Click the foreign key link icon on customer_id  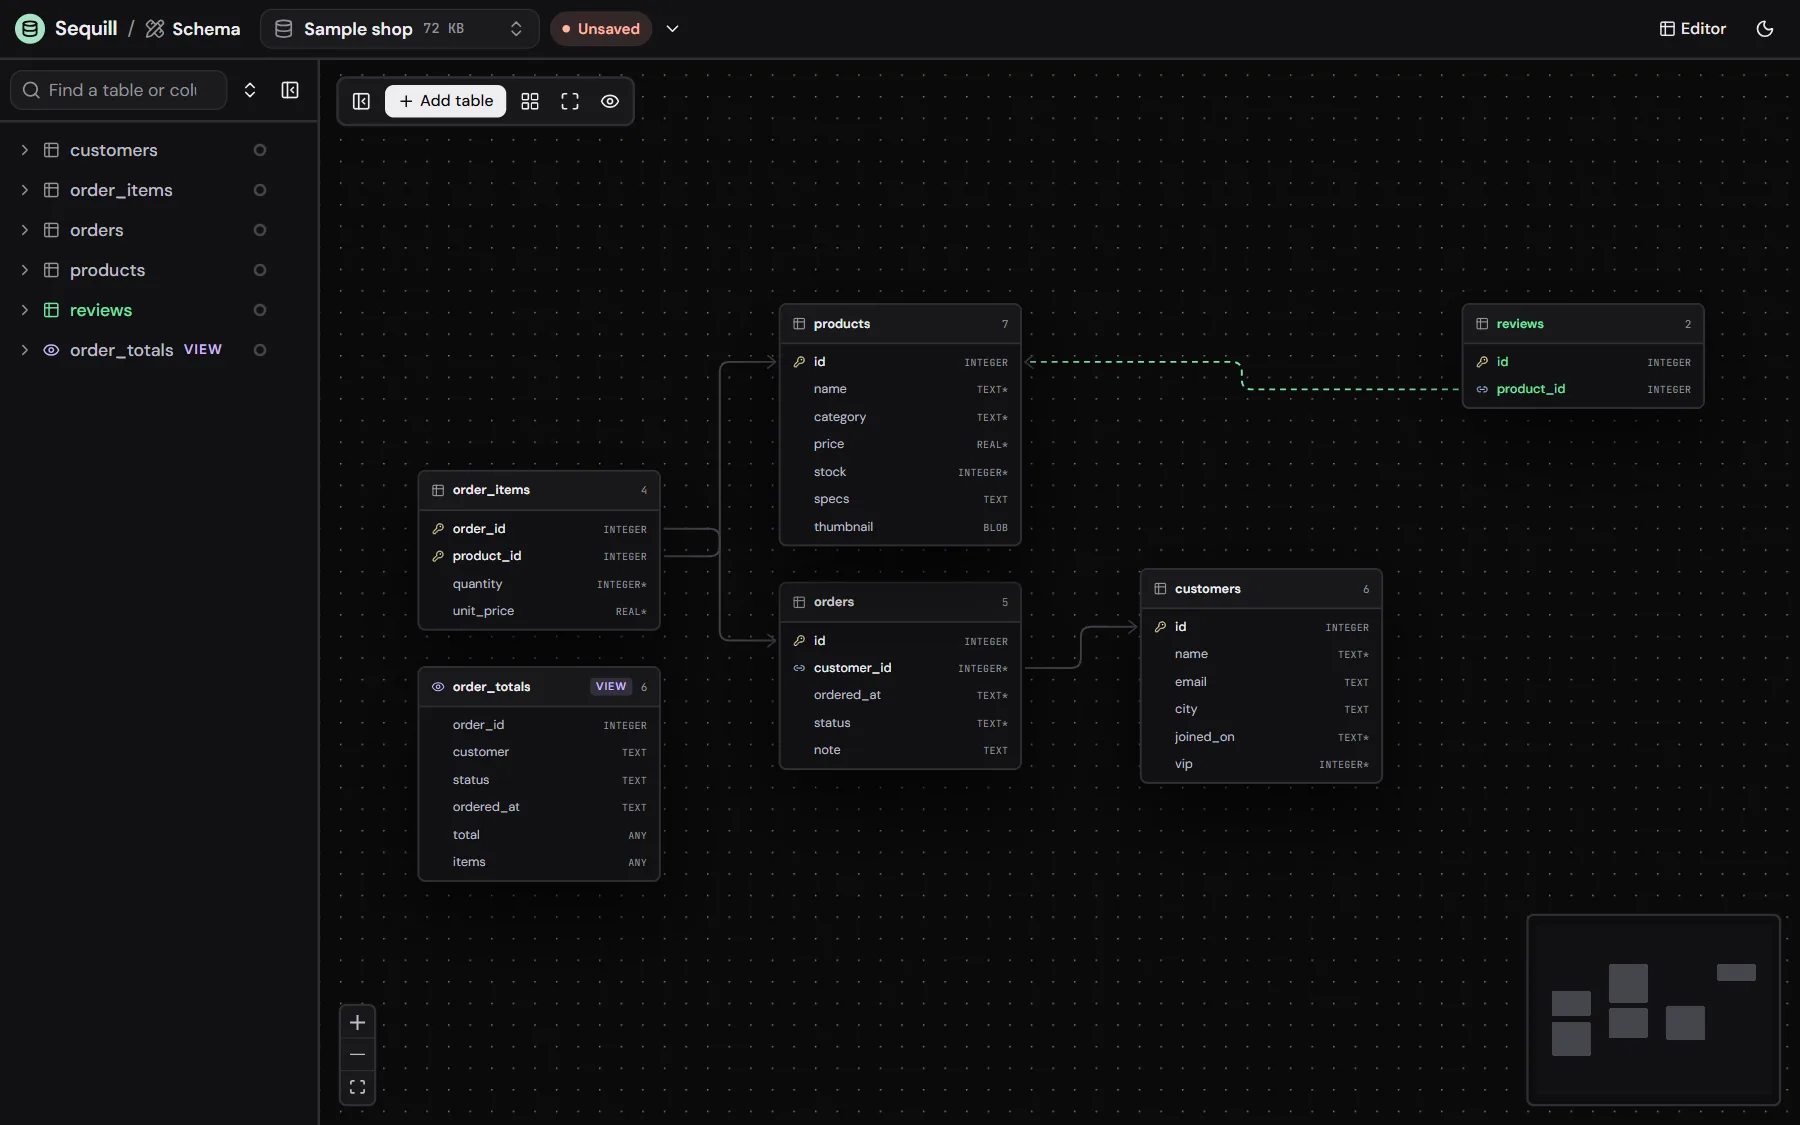[x=799, y=668]
